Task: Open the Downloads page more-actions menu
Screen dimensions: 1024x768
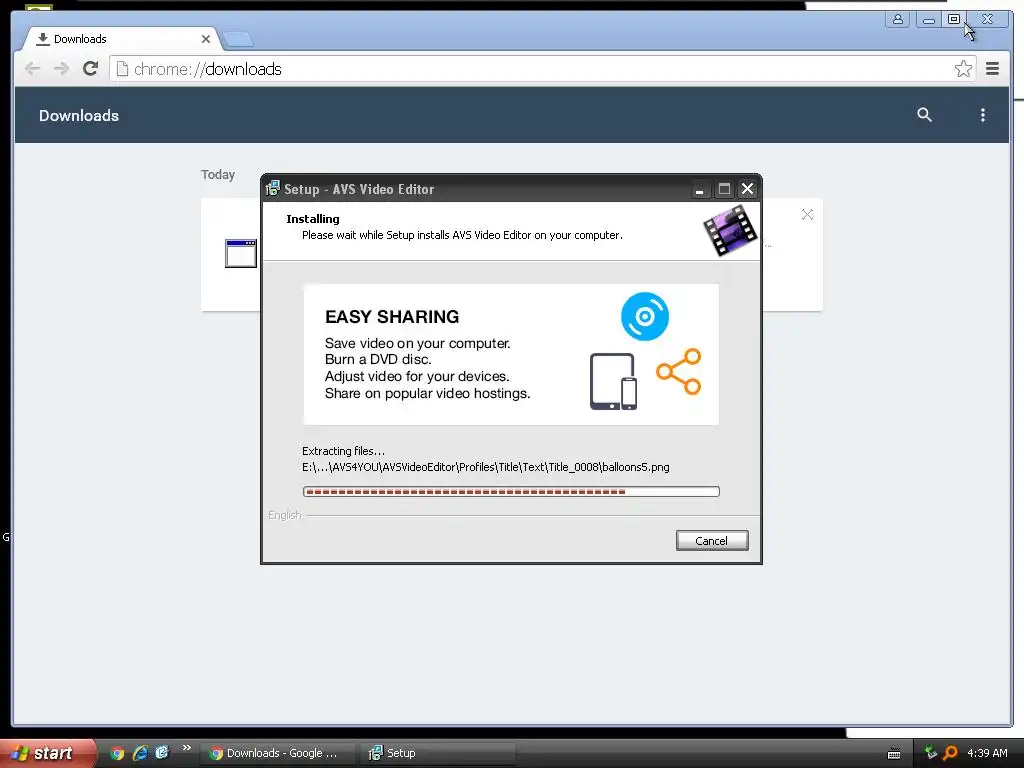Action: 982,115
